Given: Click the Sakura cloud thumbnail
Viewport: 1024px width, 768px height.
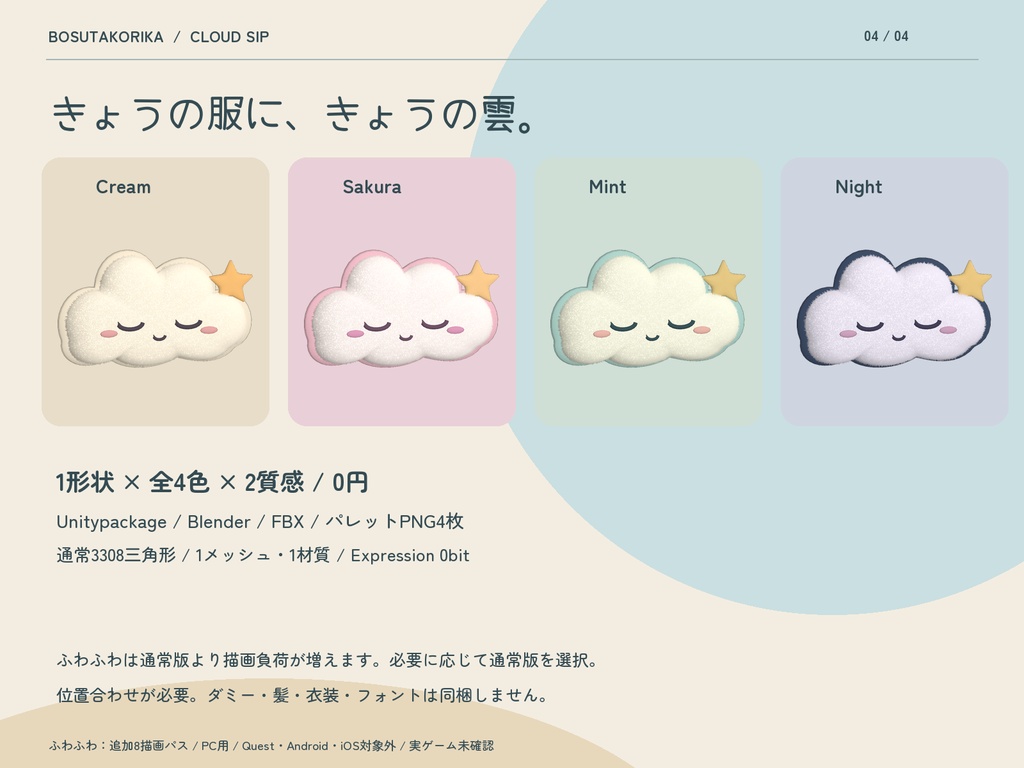Looking at the screenshot, I should pyautogui.click(x=402, y=308).
